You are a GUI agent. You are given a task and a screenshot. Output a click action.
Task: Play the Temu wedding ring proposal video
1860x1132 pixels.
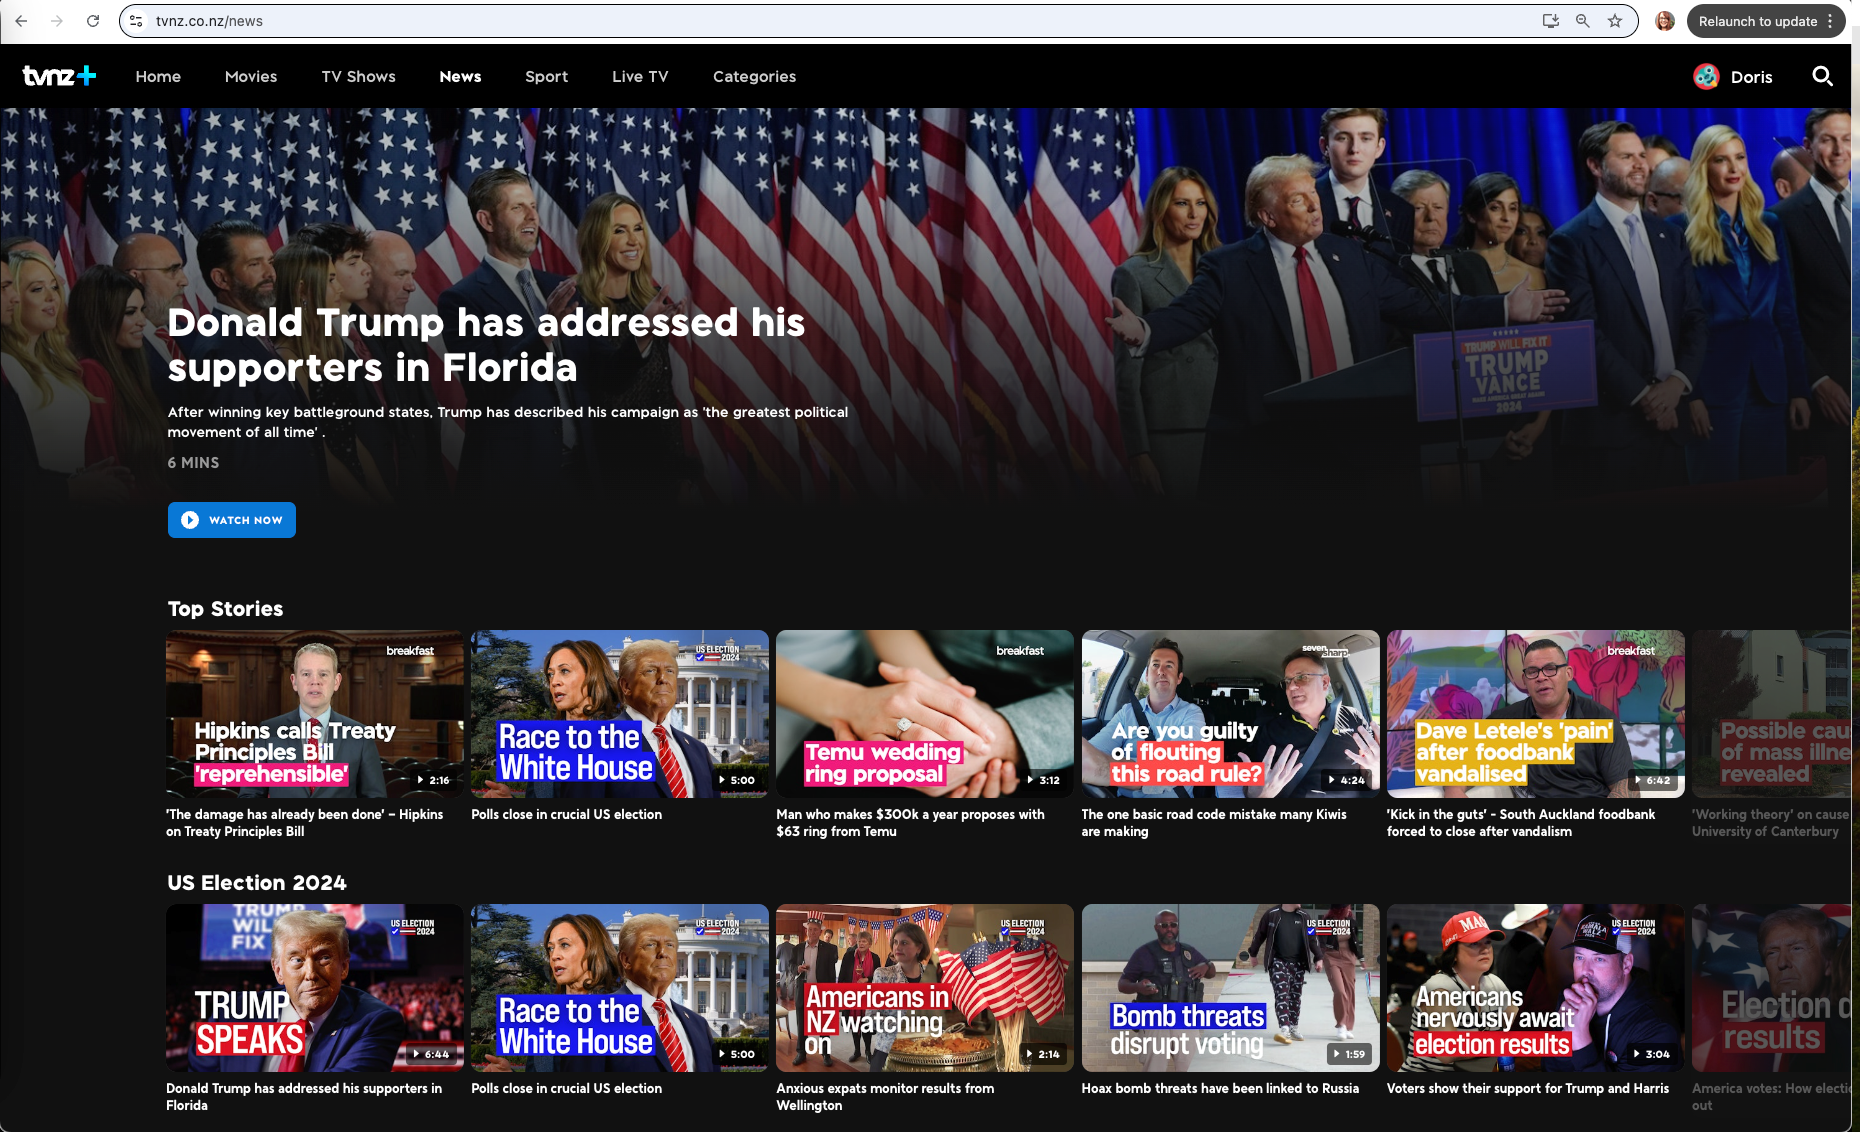pyautogui.click(x=924, y=714)
